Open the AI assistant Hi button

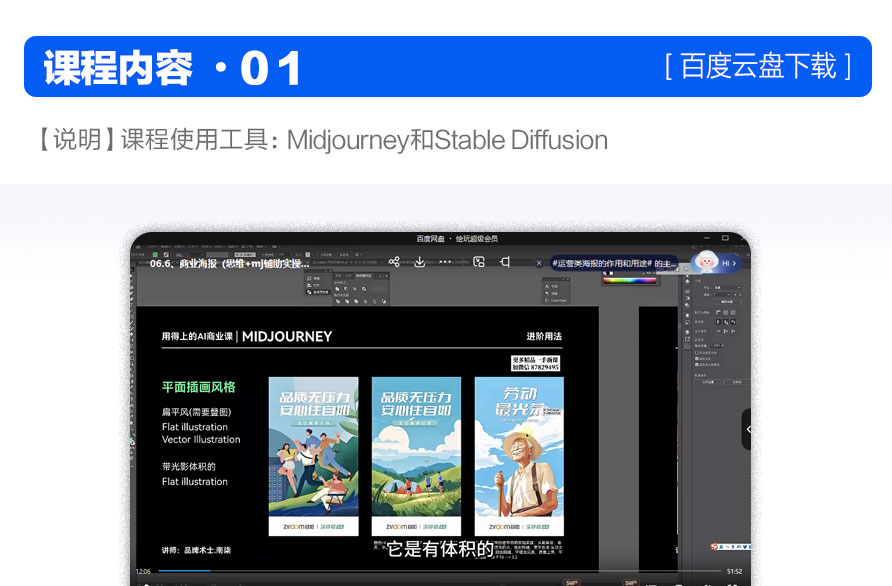point(729,263)
